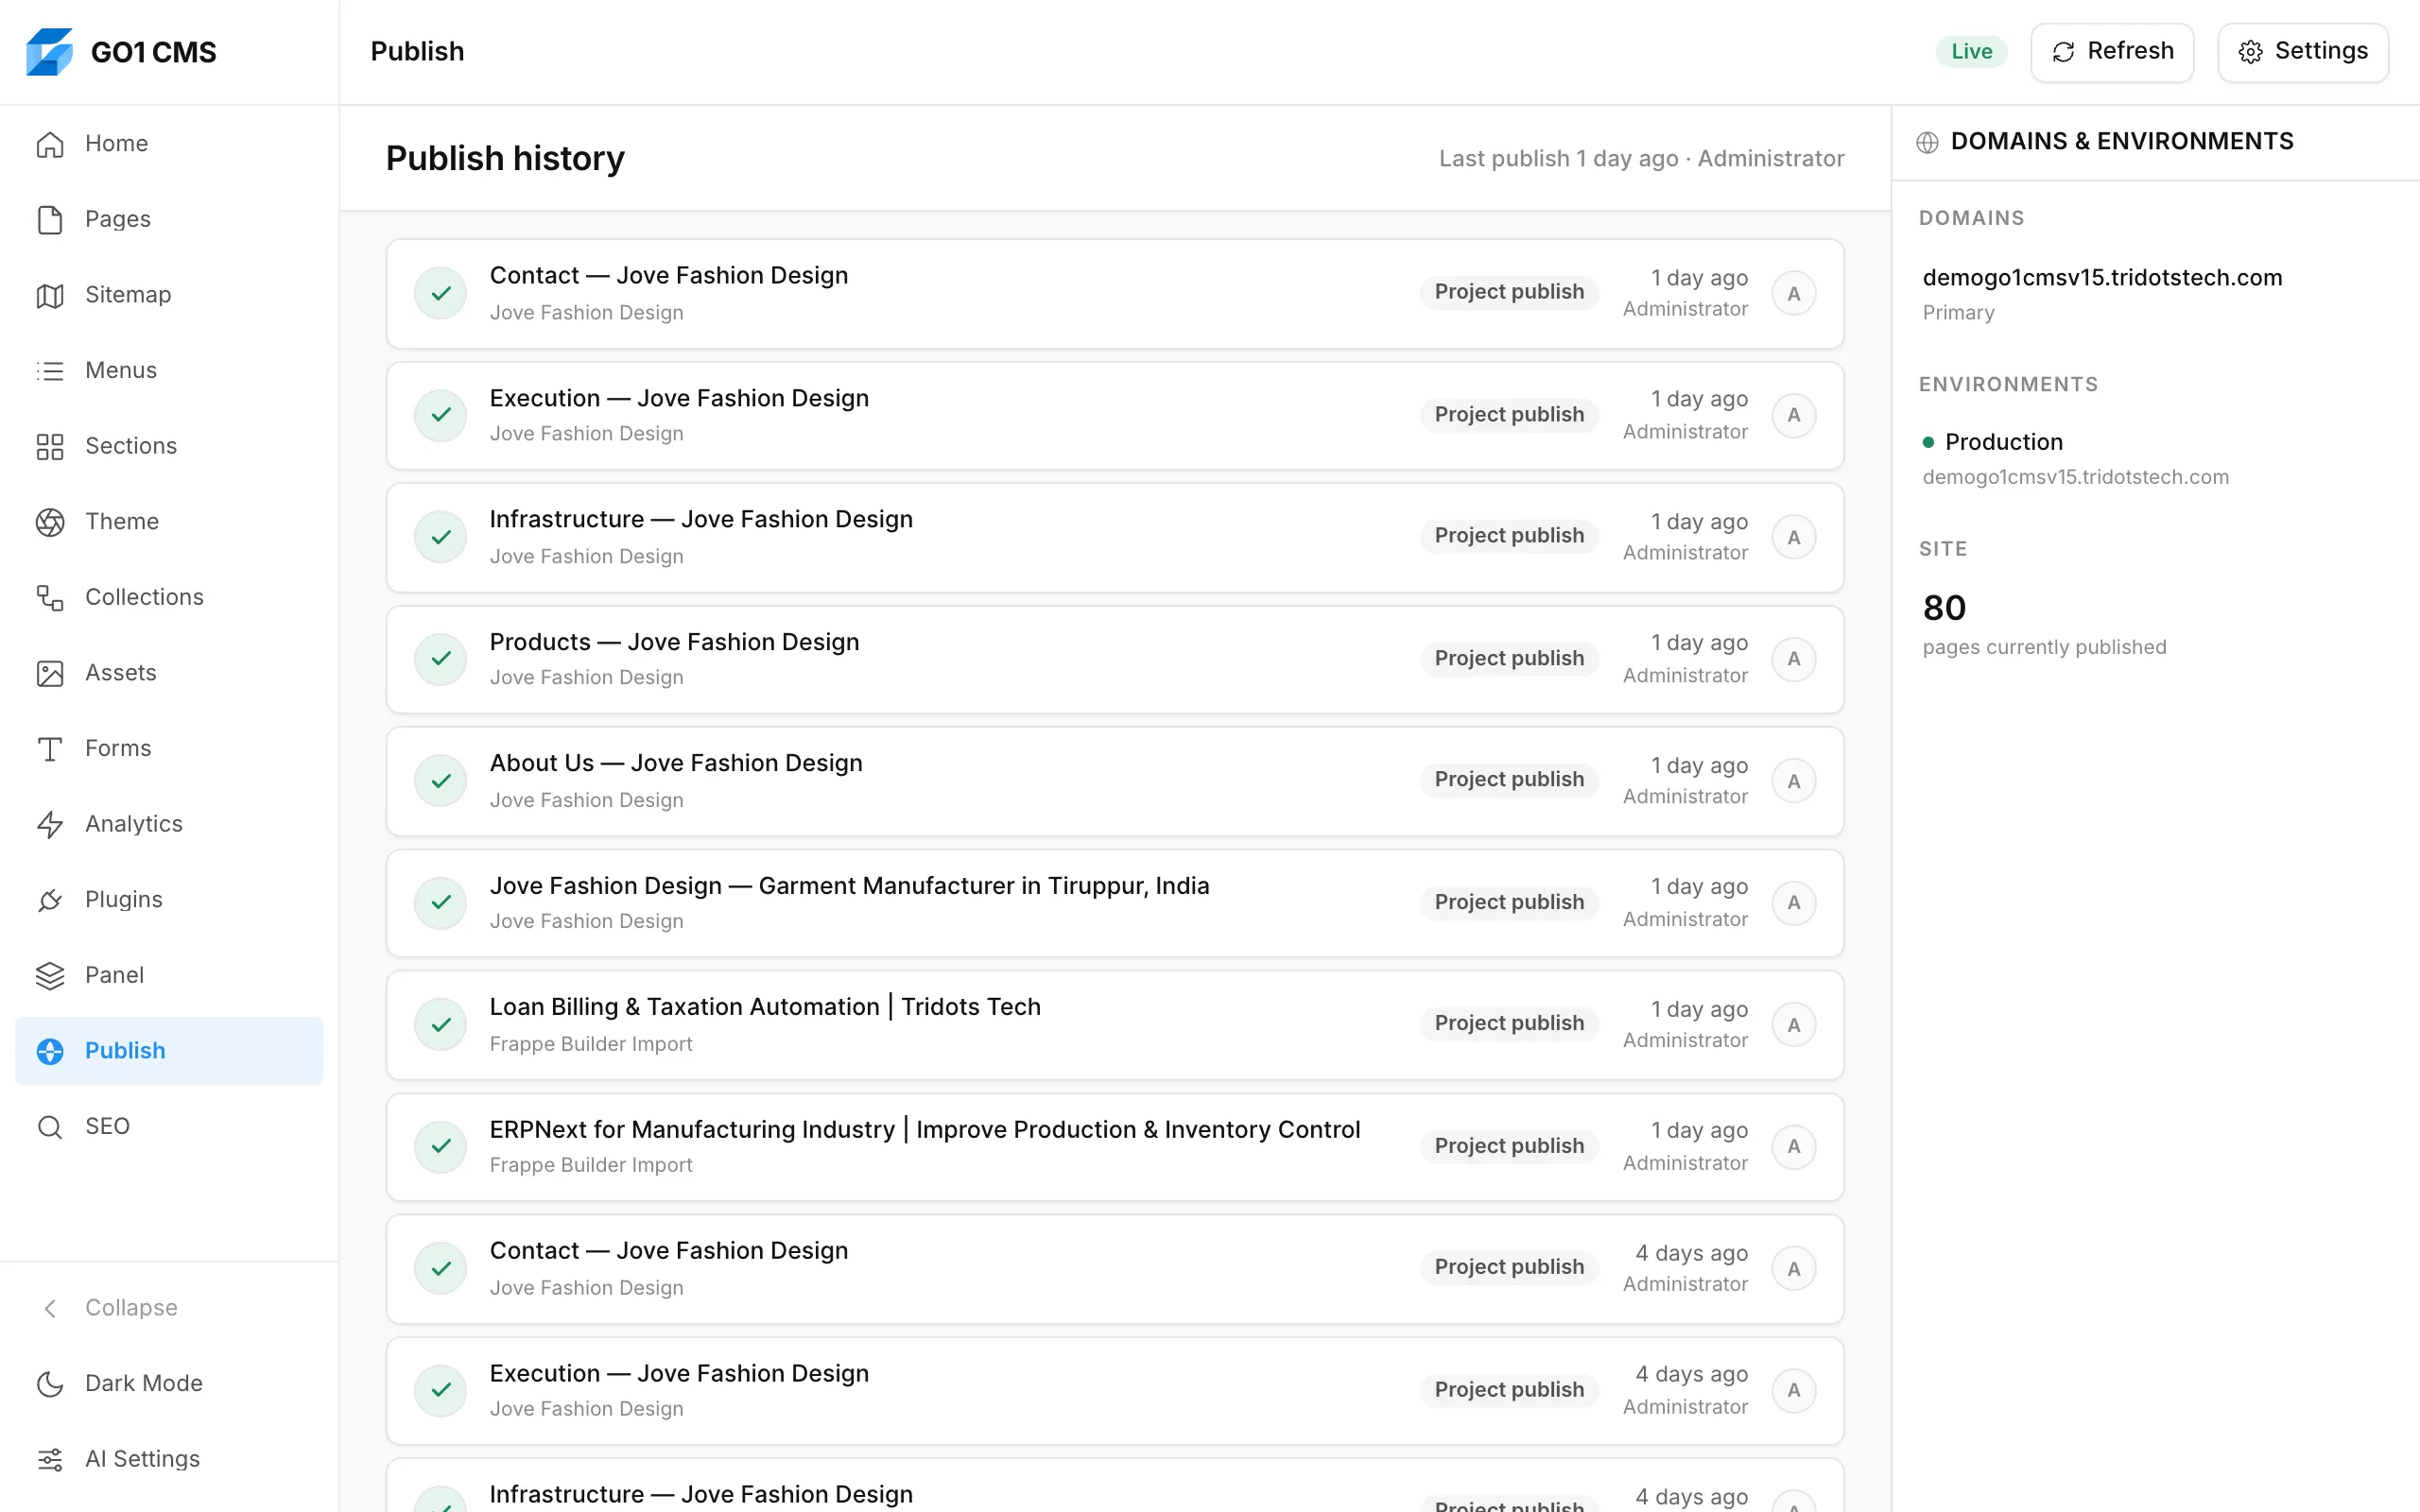Viewport: 2420px width, 1512px height.
Task: Click the Live status badge
Action: click(1971, 52)
